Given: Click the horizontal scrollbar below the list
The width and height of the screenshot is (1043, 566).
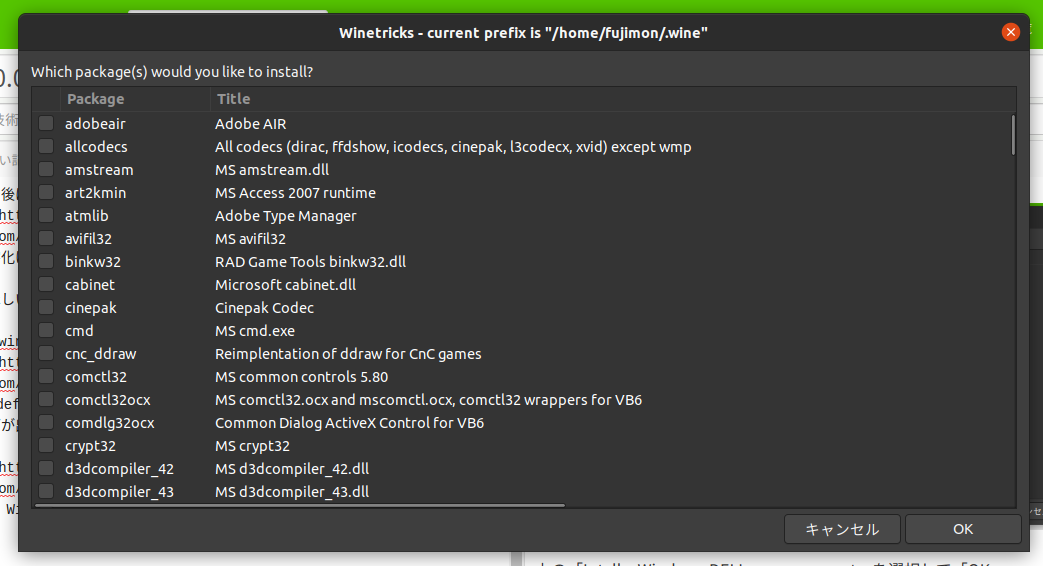Looking at the screenshot, I should pyautogui.click(x=300, y=505).
